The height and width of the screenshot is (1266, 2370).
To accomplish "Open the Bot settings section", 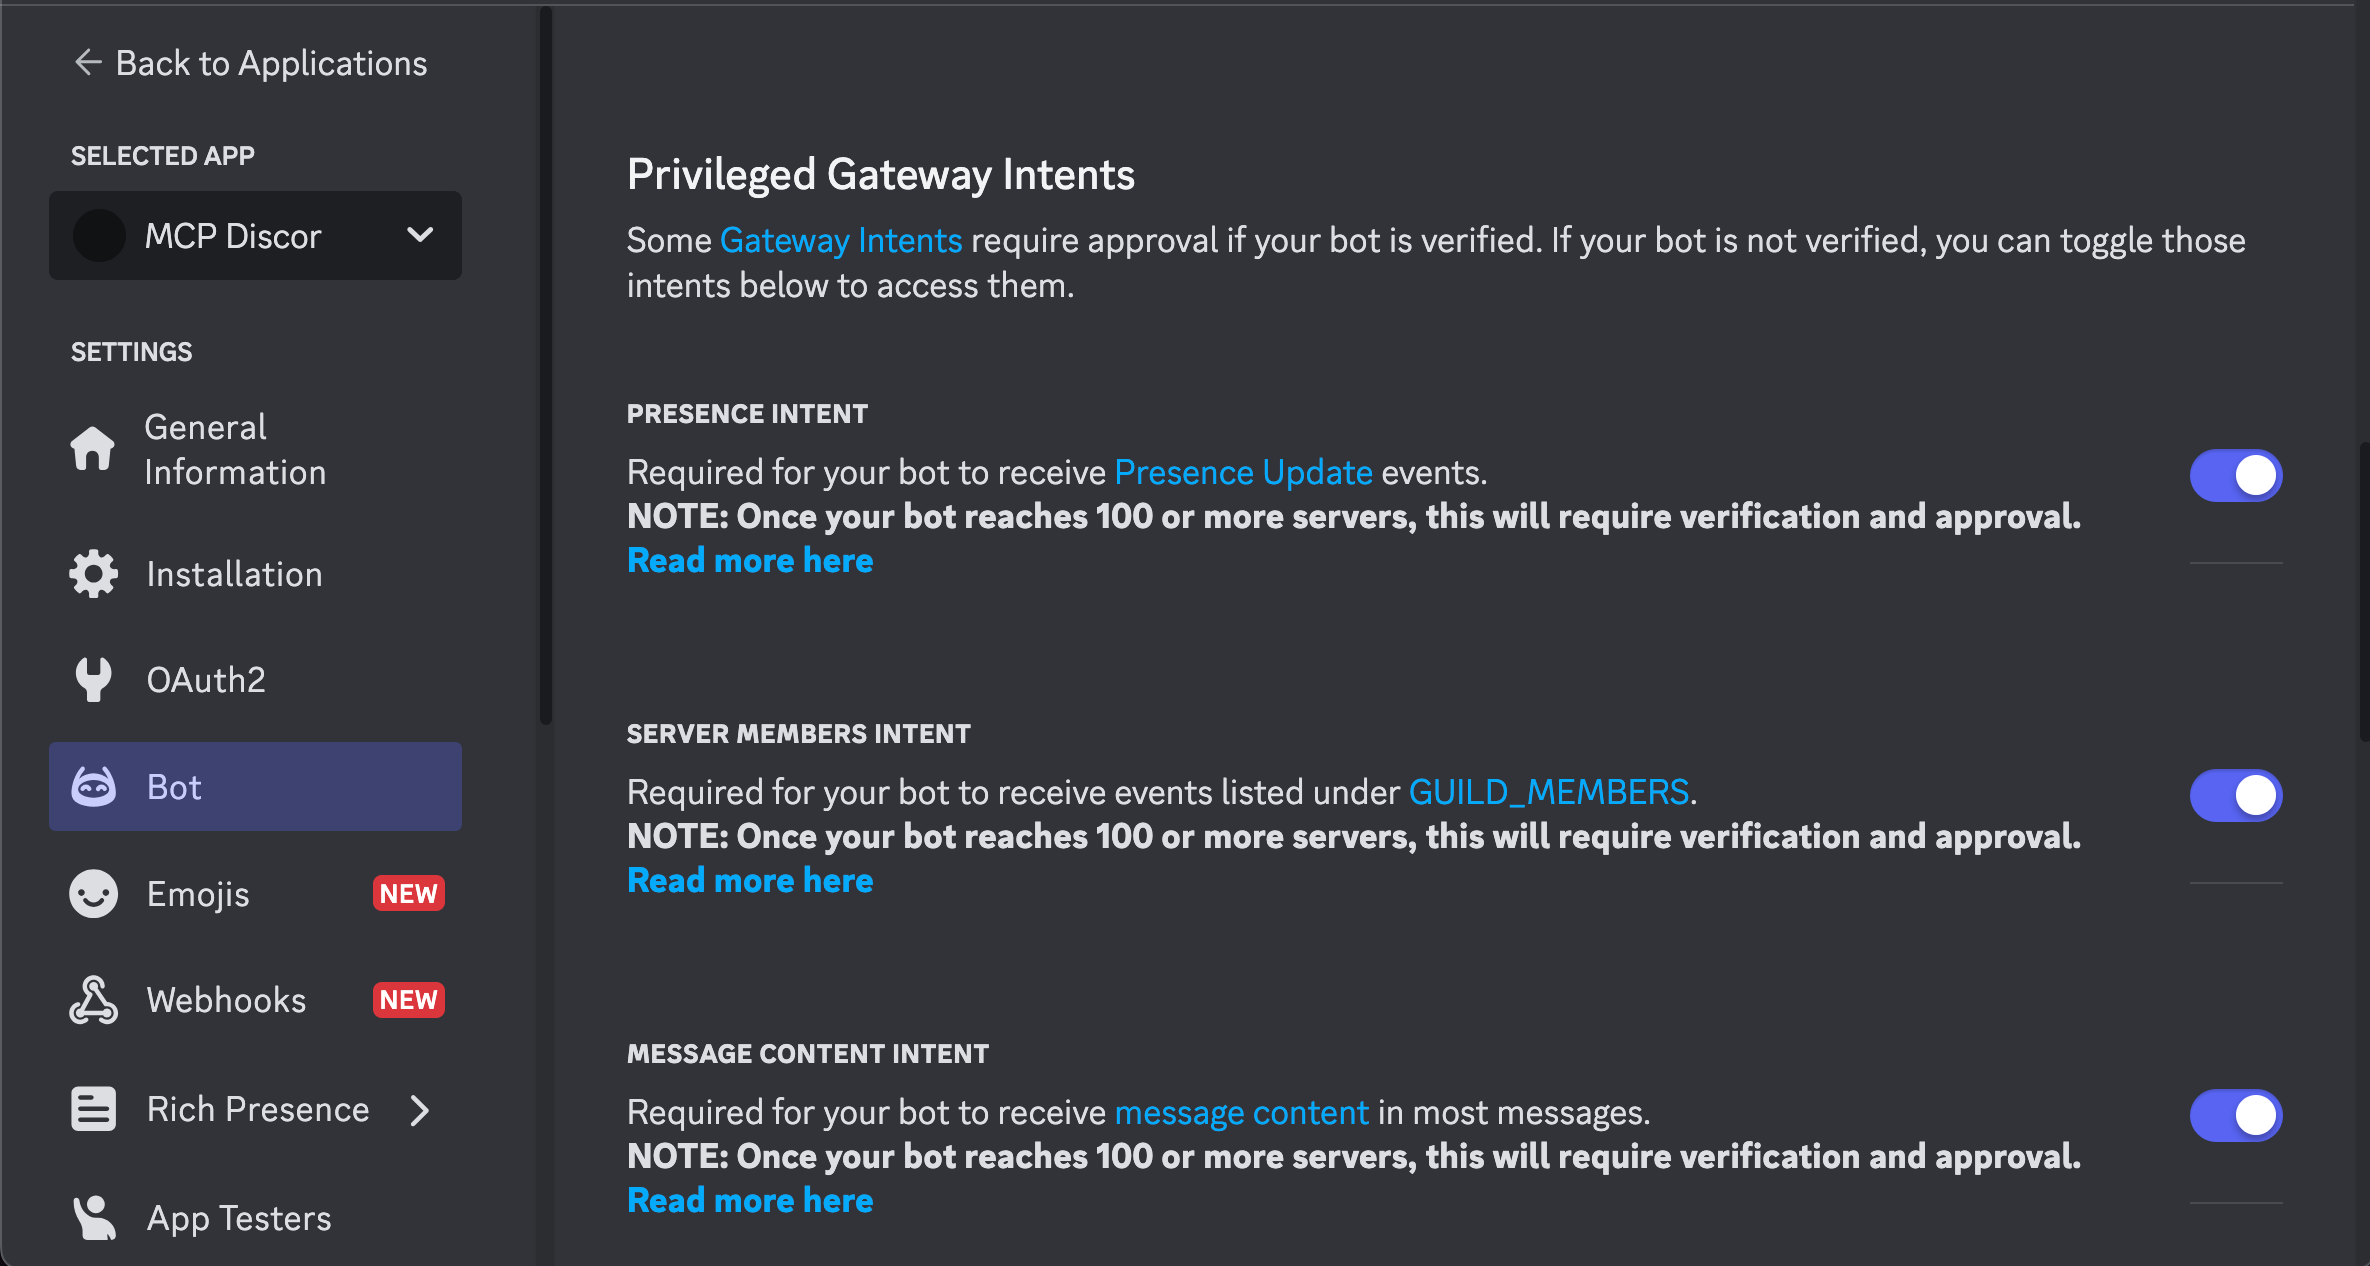I will 175,786.
